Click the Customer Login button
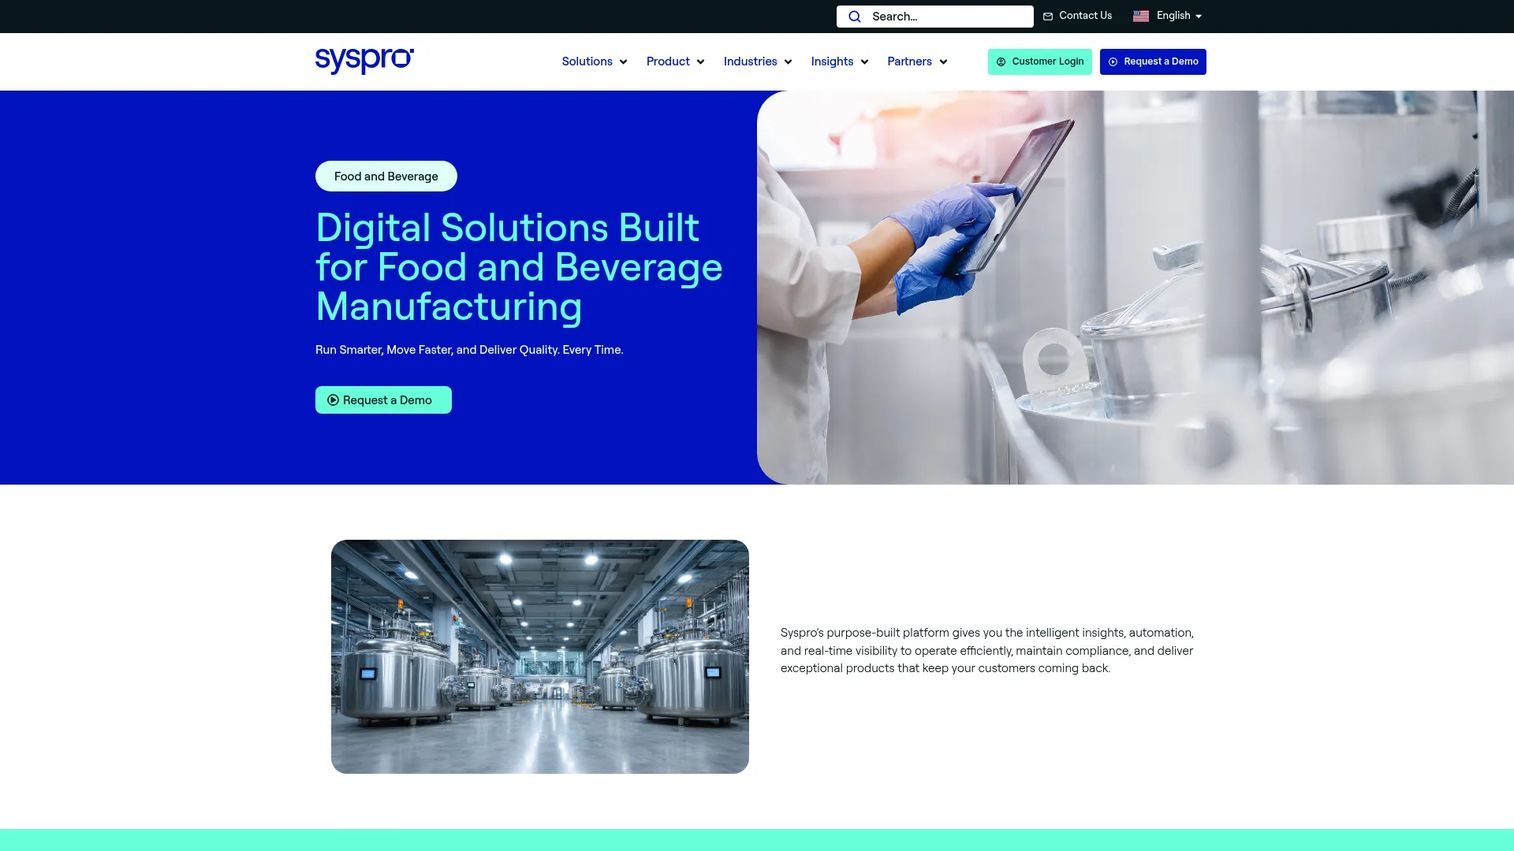This screenshot has height=851, width=1514. [1040, 62]
